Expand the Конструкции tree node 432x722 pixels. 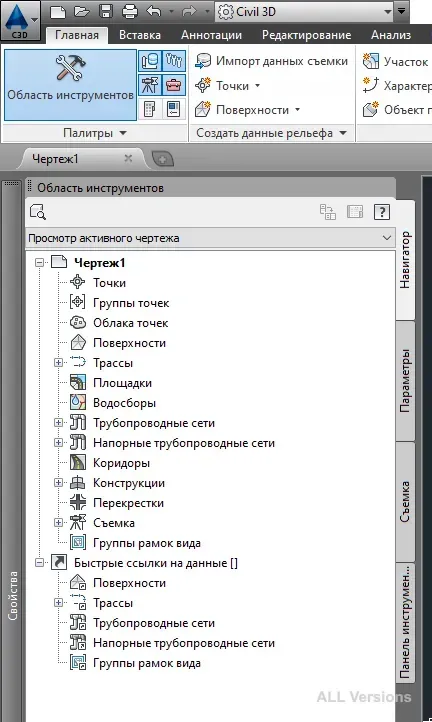pyautogui.click(x=58, y=483)
